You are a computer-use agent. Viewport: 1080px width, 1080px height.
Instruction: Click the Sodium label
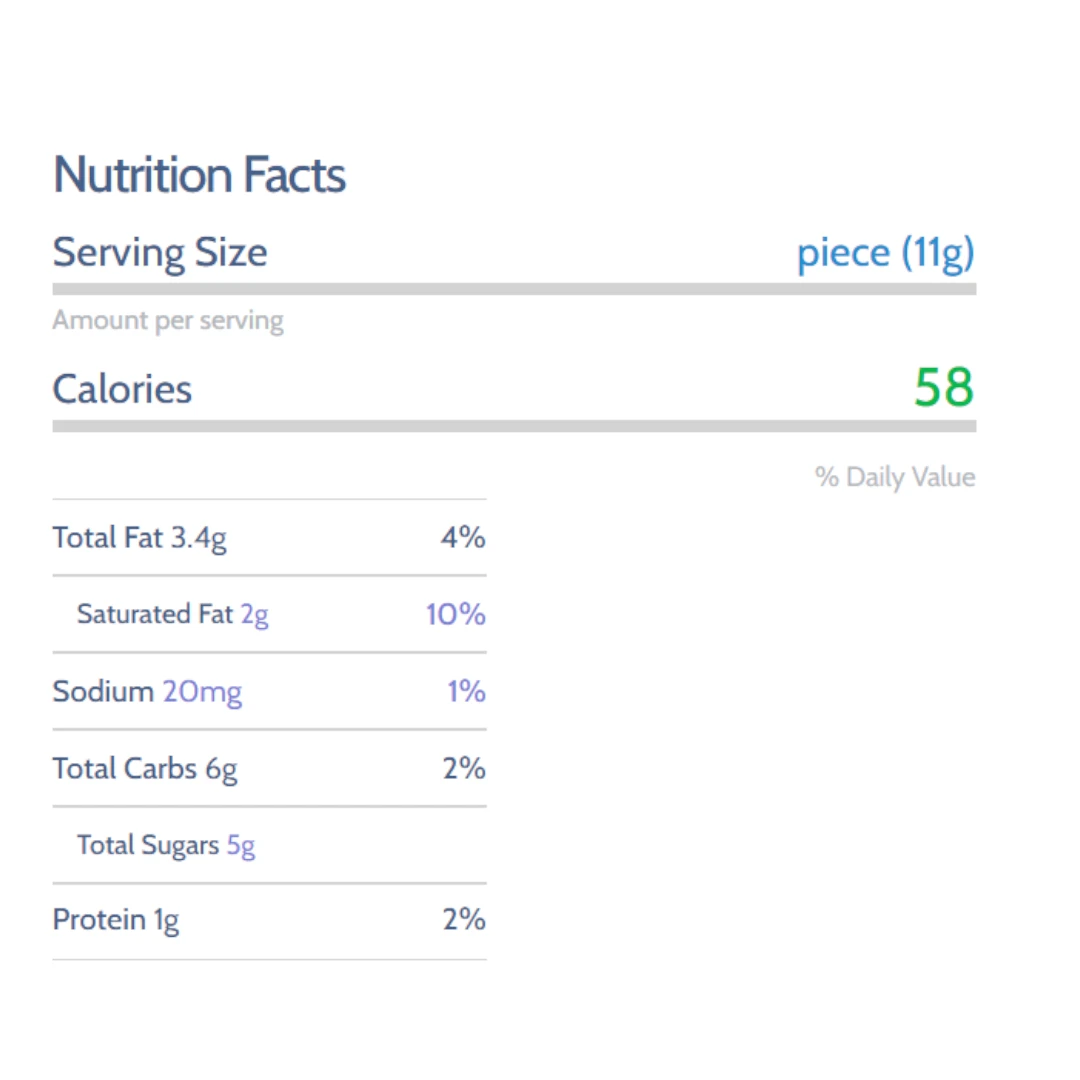click(x=103, y=692)
